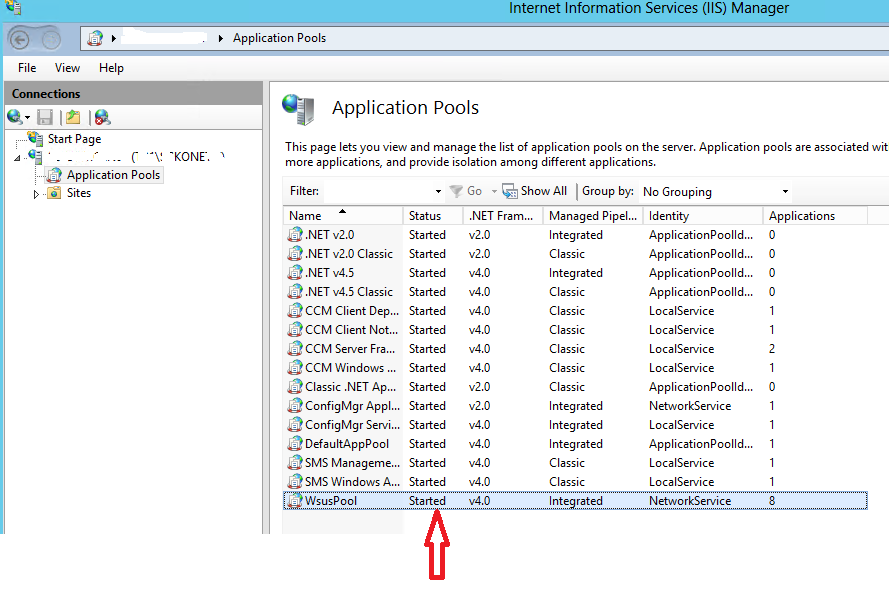
Task: Click the Save Connections disk icon
Action: click(x=44, y=117)
